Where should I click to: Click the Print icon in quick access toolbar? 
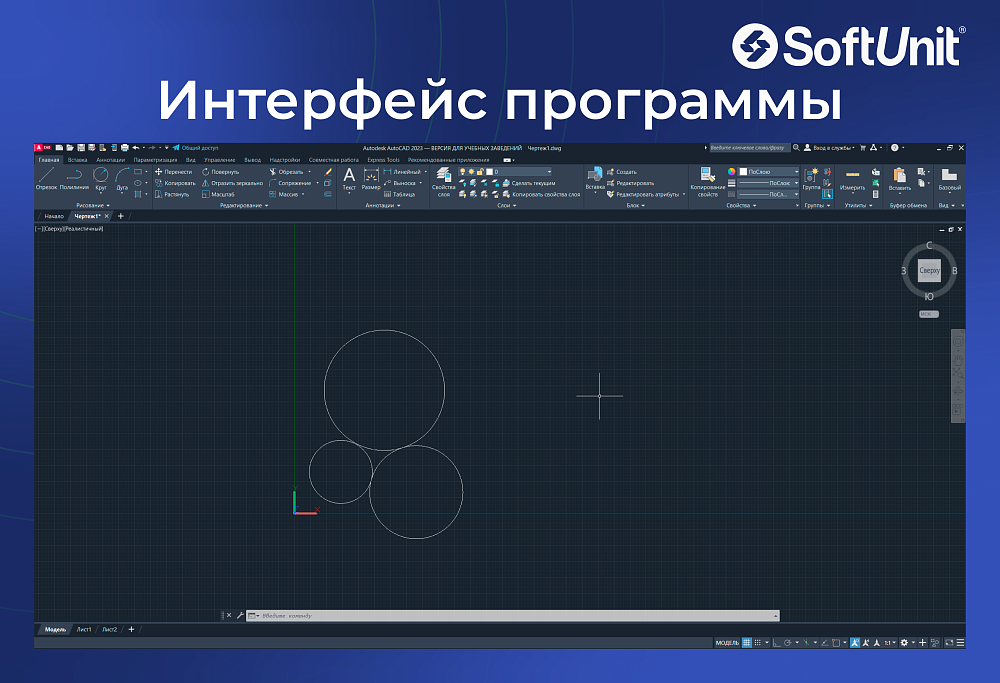click(124, 148)
